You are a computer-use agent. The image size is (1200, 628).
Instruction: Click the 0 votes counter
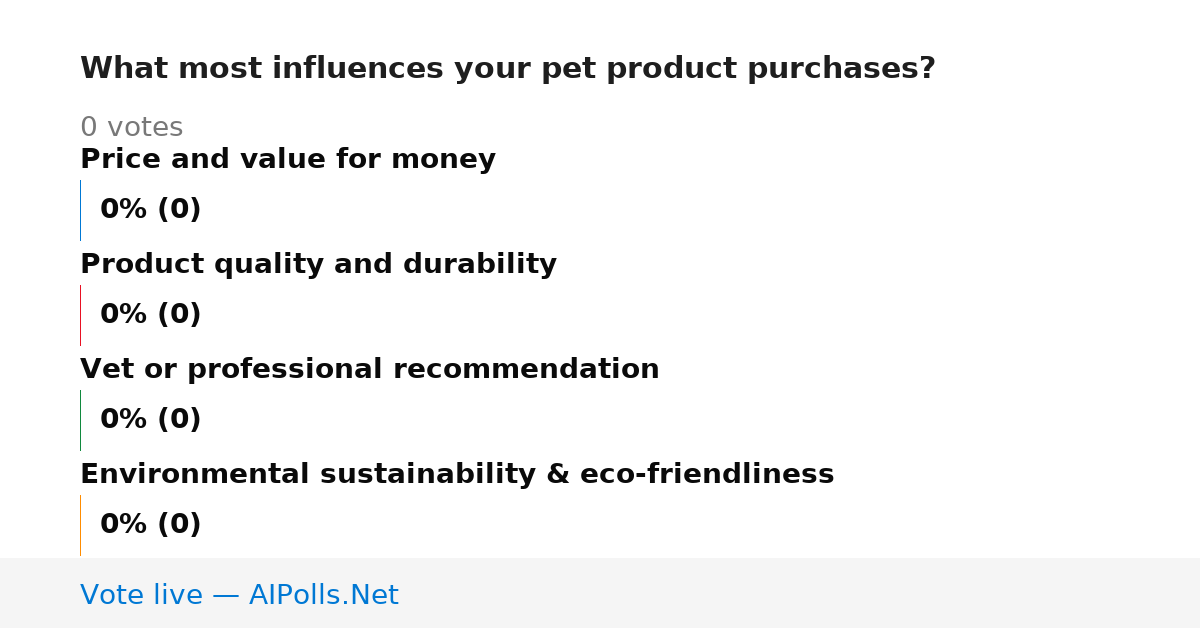click(x=131, y=128)
